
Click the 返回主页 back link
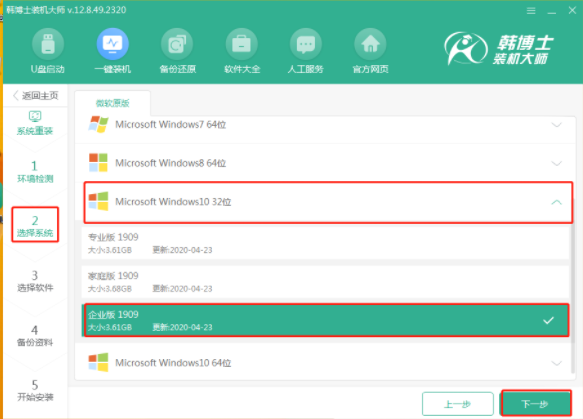[x=36, y=96]
